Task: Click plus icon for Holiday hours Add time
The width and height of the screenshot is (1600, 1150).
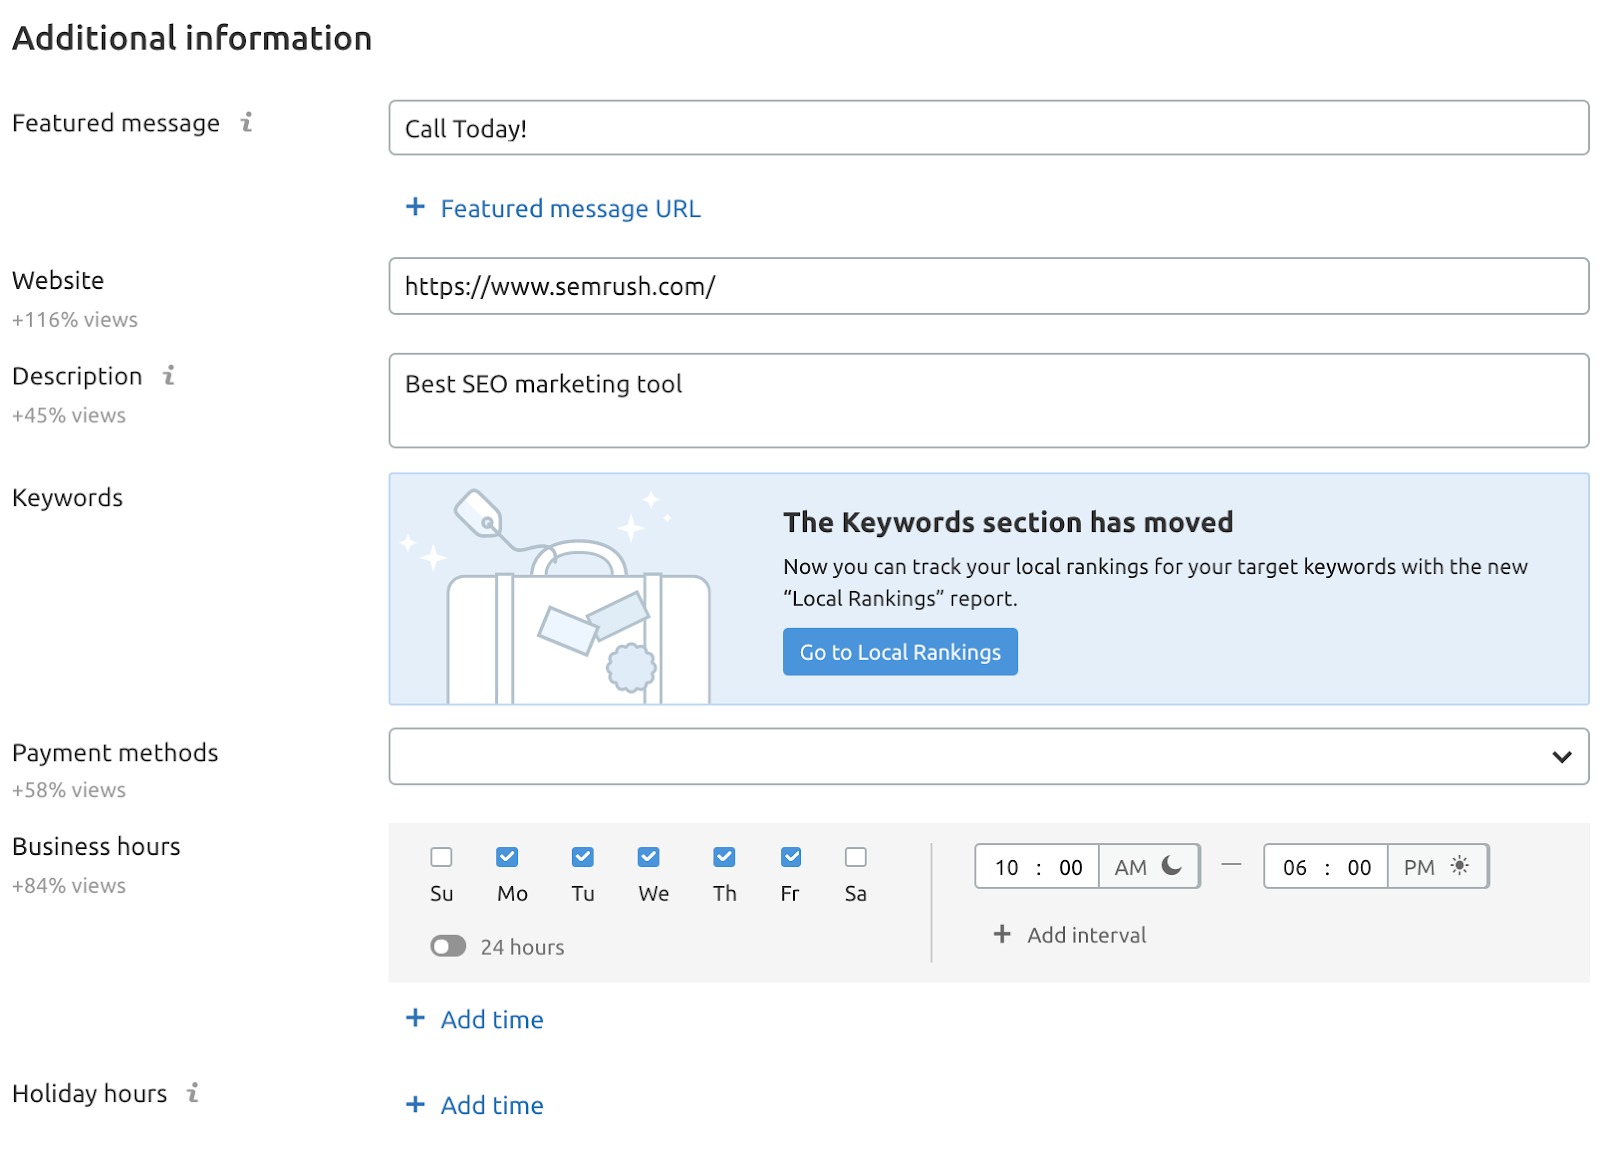Action: point(415,1104)
